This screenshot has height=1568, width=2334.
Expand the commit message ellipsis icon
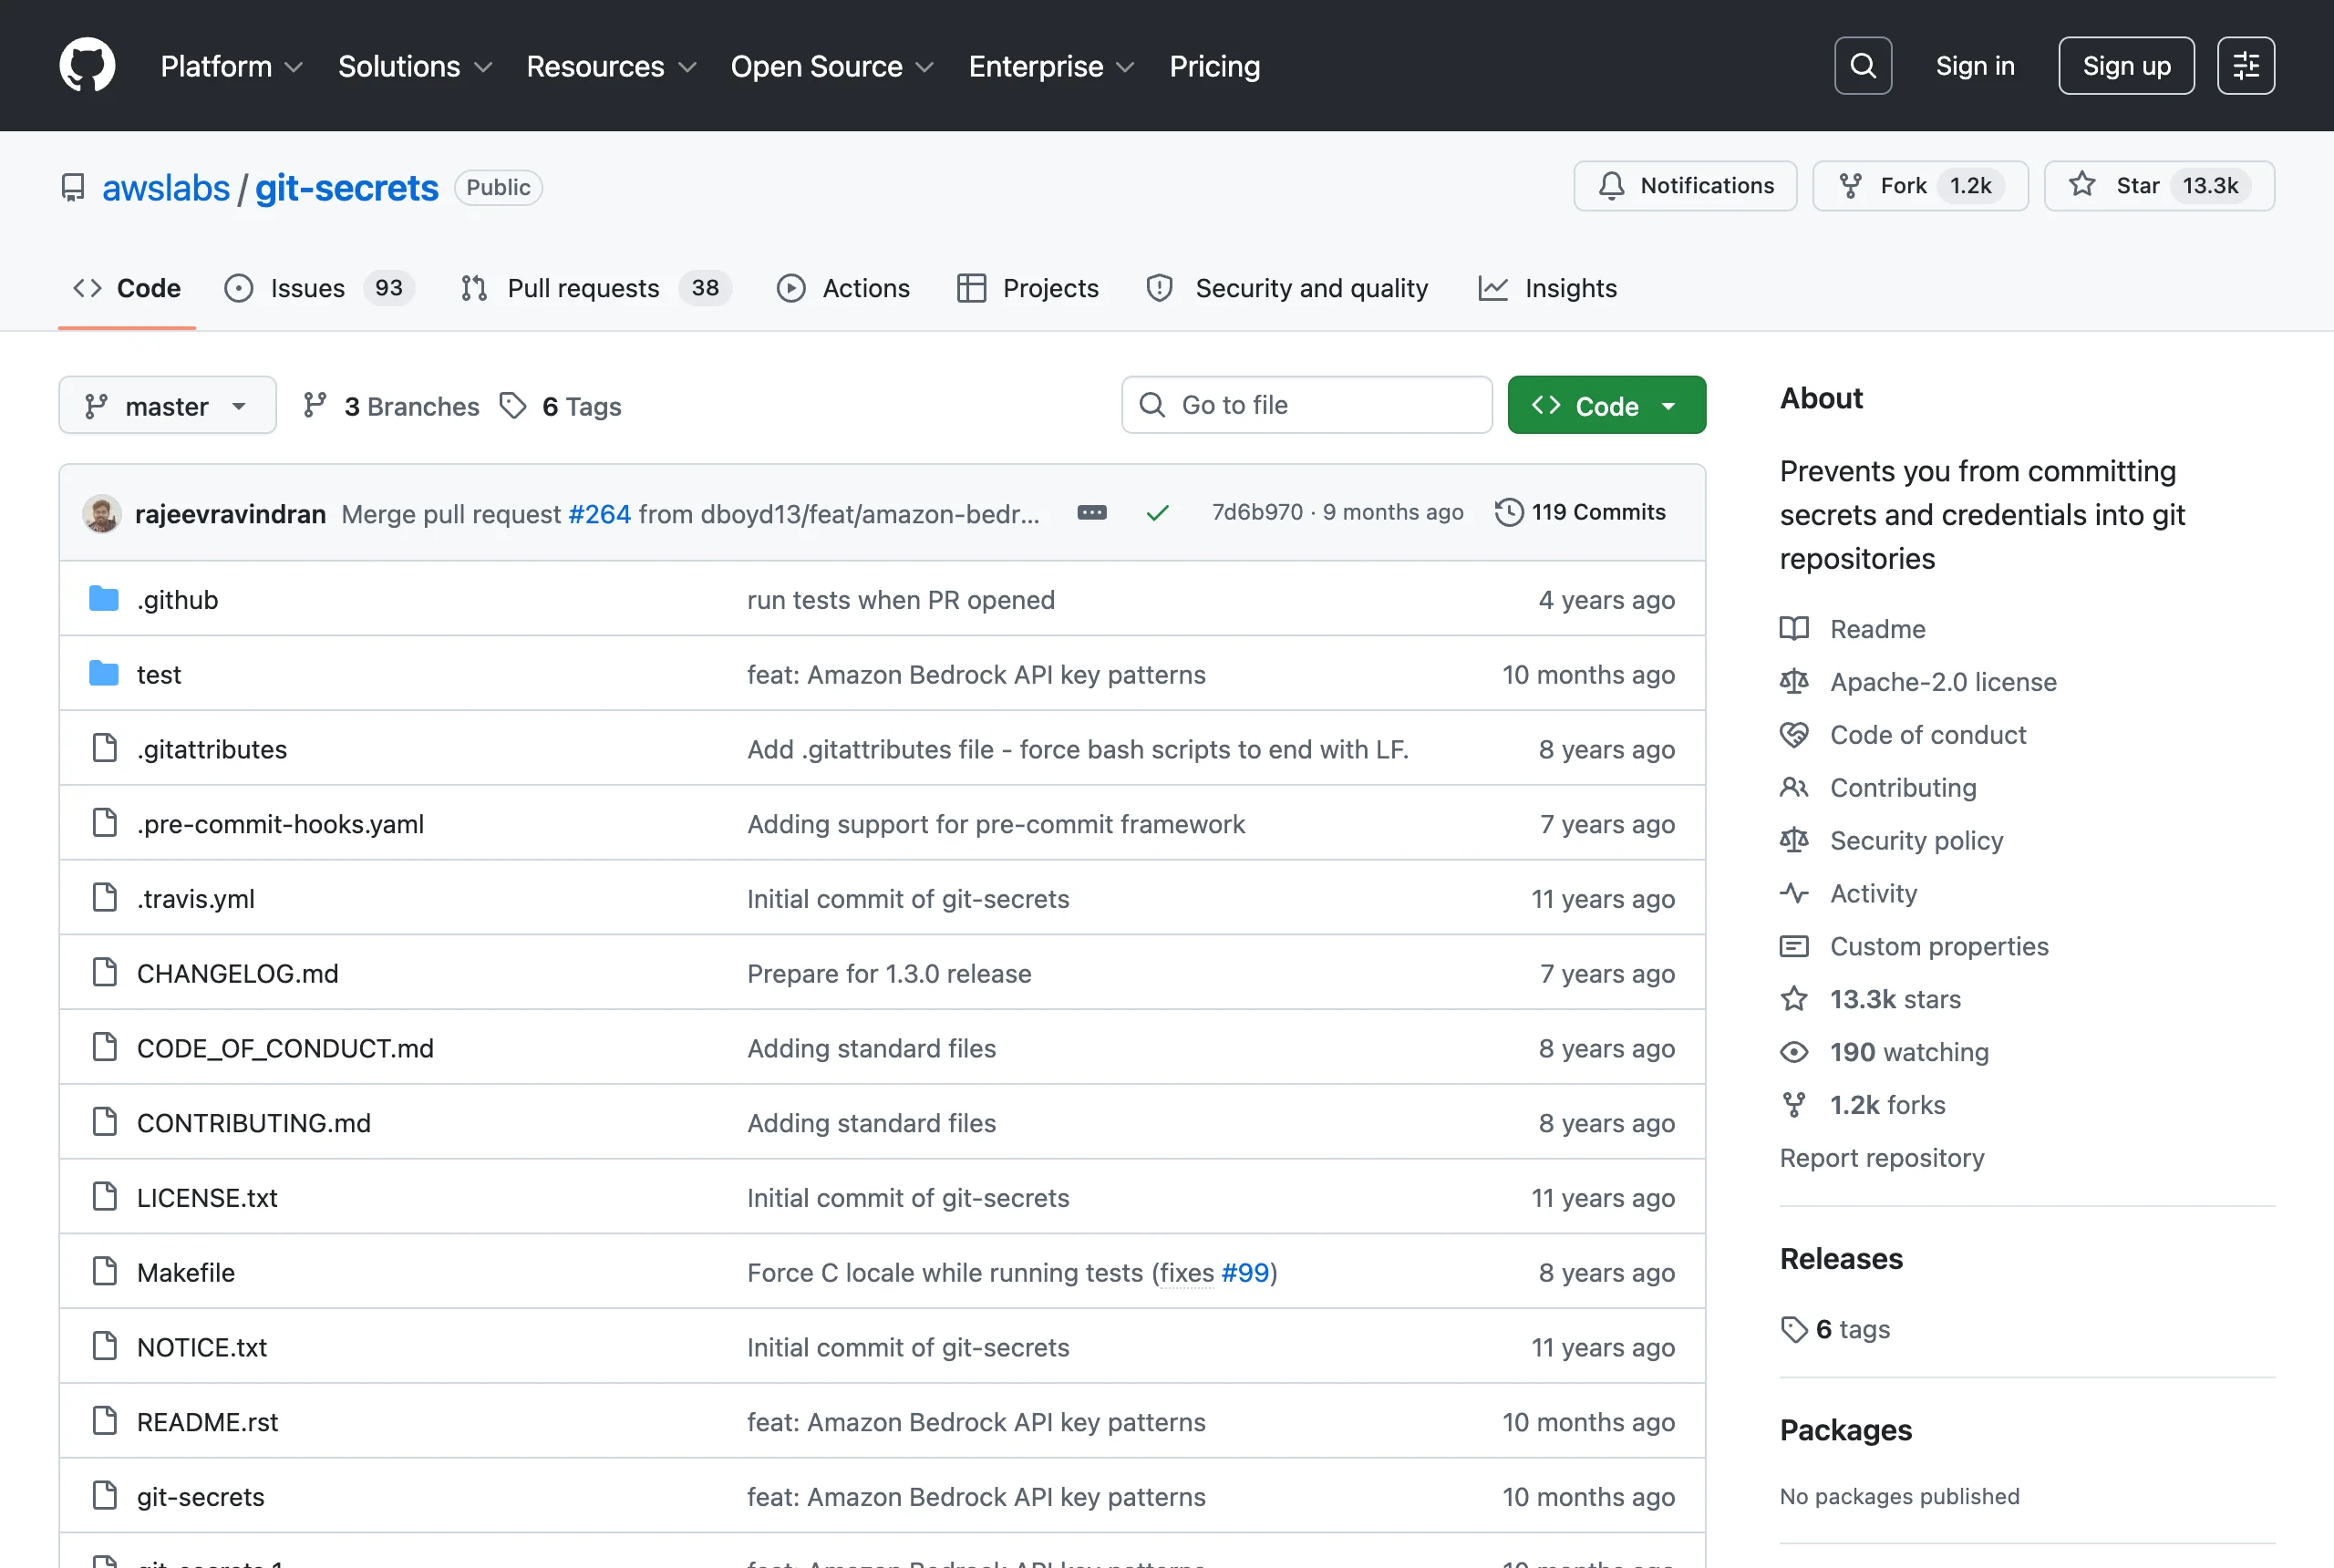(1092, 513)
